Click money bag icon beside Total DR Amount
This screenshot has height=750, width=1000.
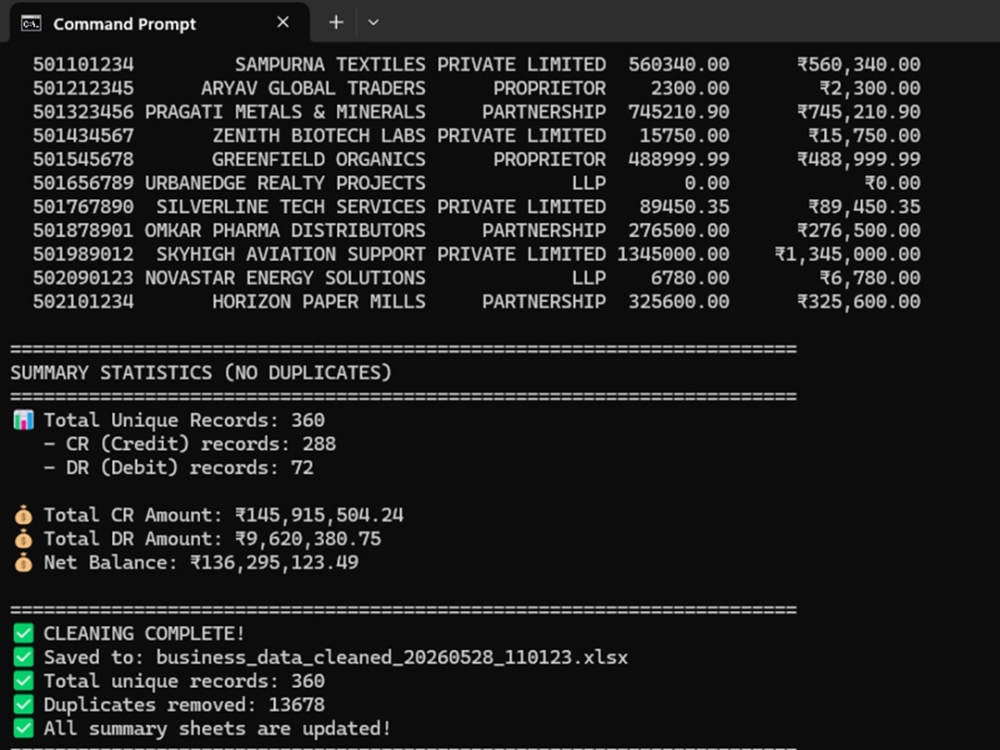pyautogui.click(x=24, y=539)
